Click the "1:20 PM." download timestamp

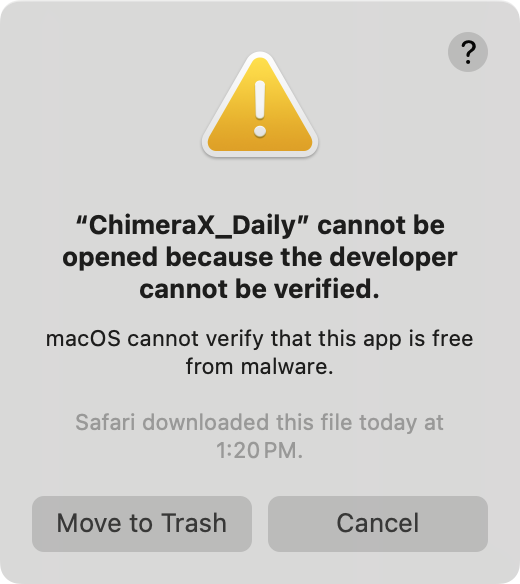[260, 450]
